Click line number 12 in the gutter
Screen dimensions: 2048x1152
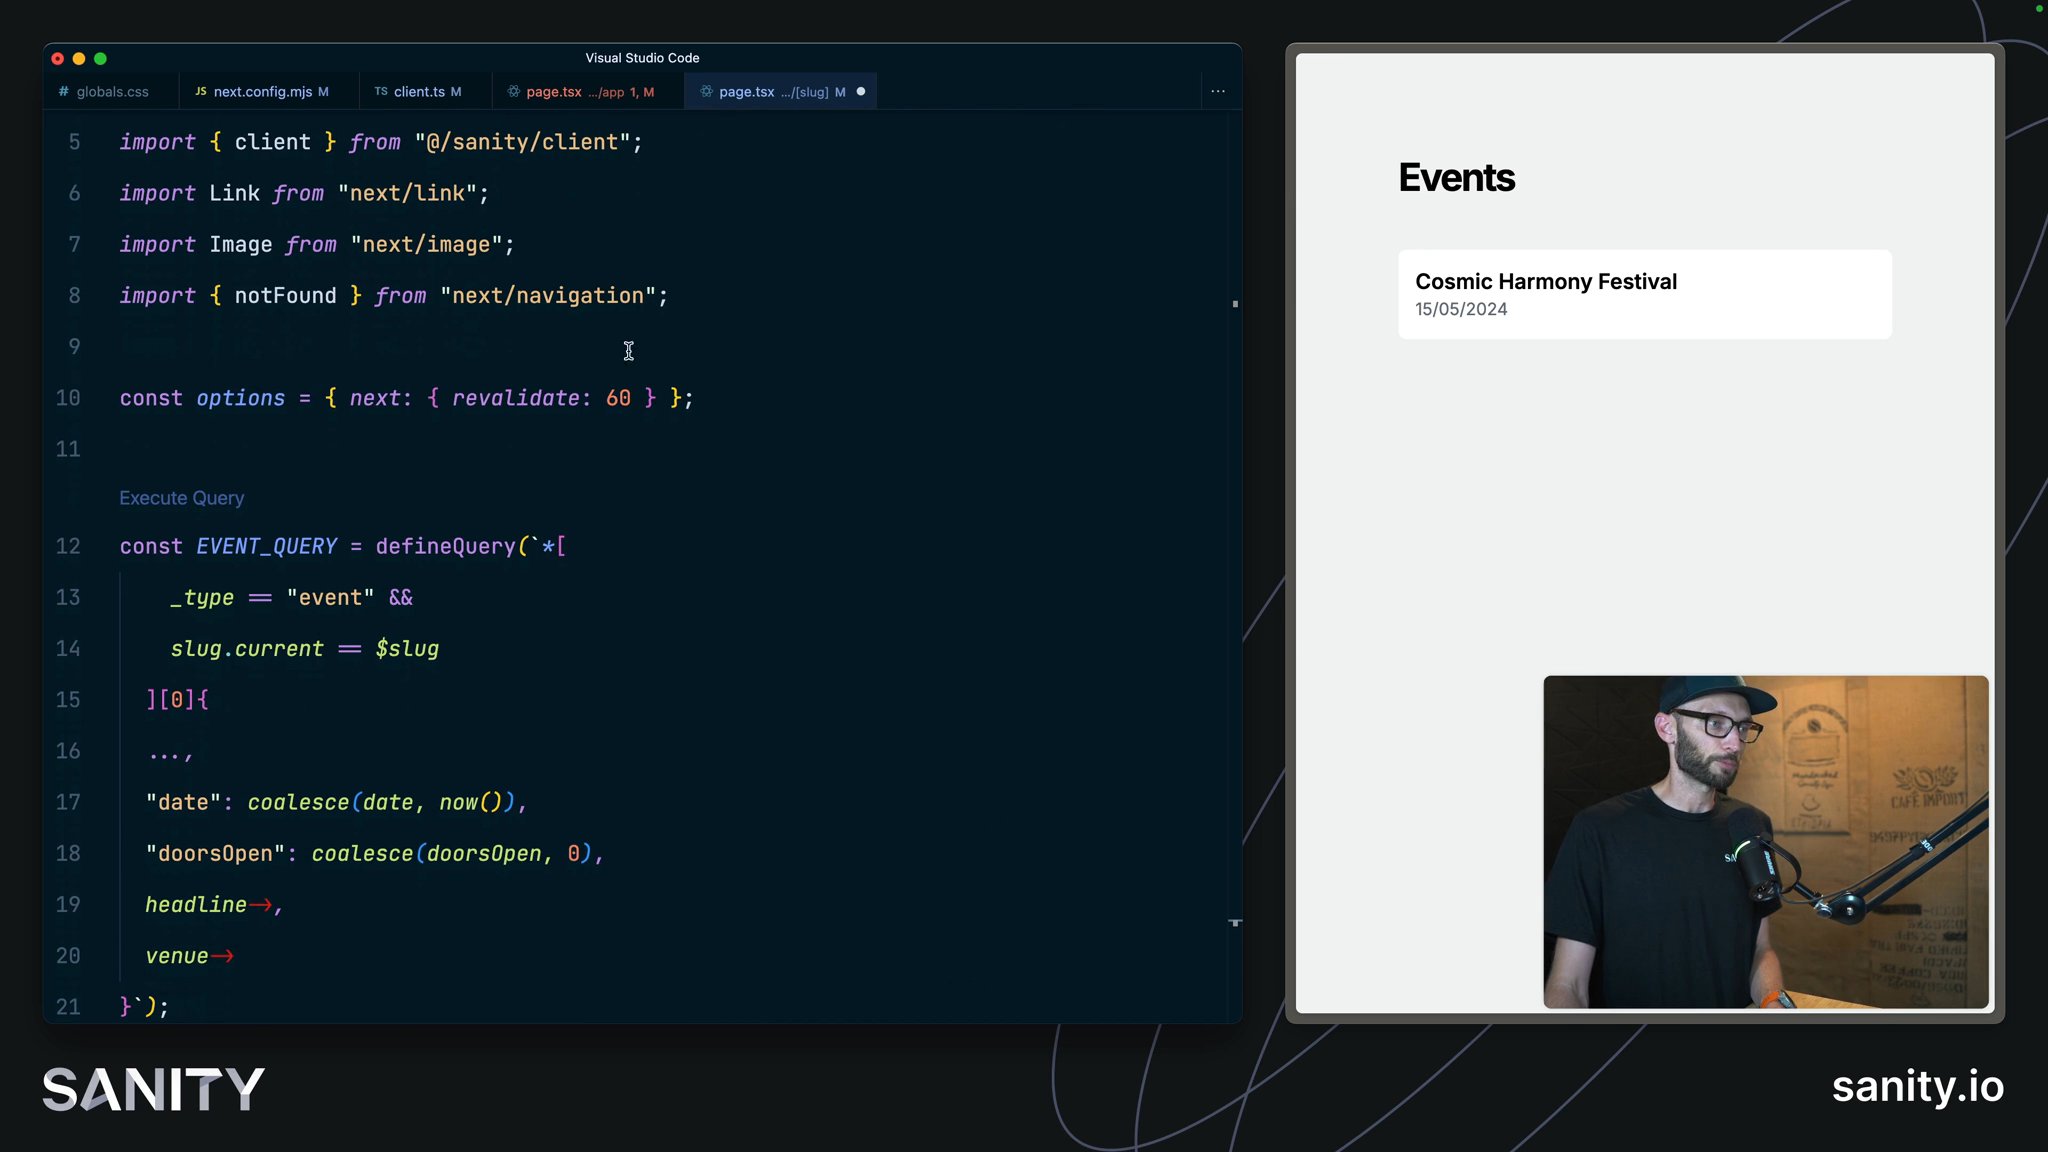pos(68,547)
